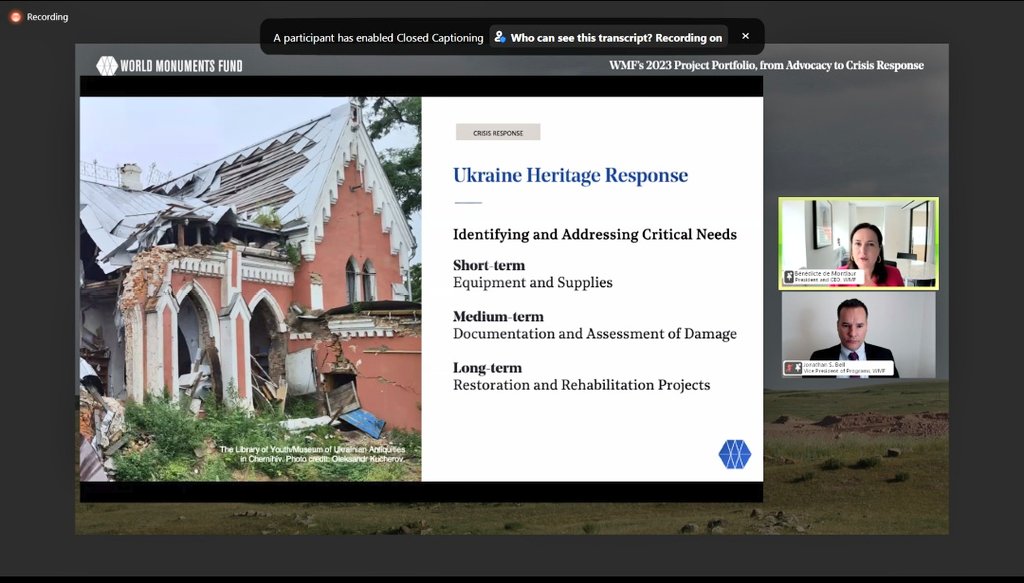Click 'Identifying and Addressing Critical Needs' text

595,234
